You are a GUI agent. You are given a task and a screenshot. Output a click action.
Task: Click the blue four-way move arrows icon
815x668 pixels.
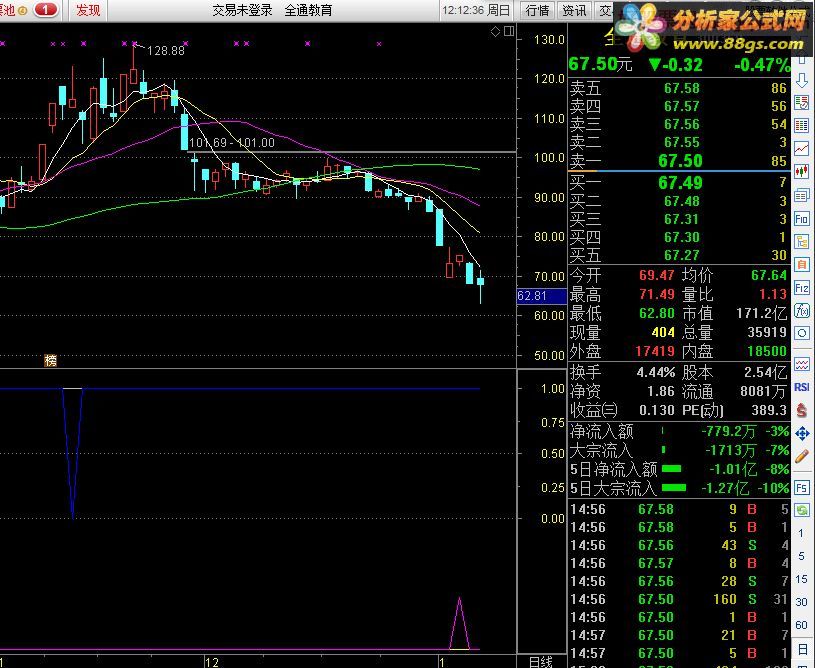coord(802,433)
